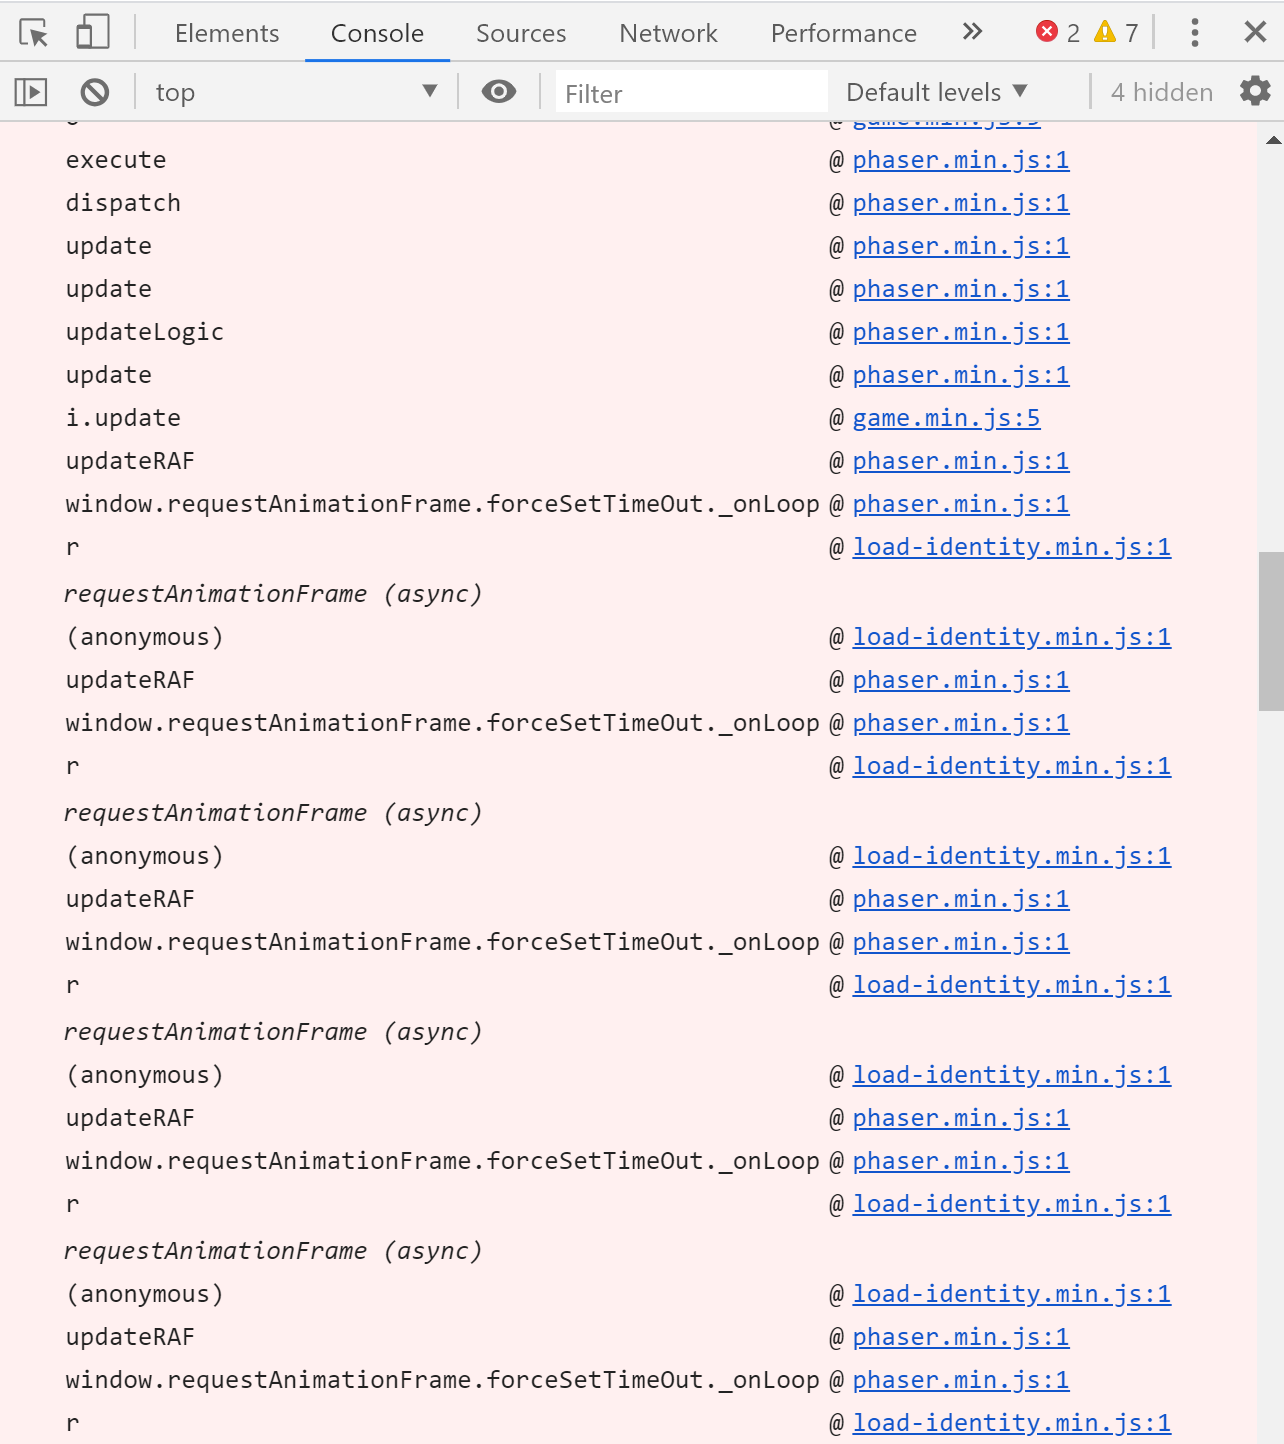Show console drawer with sidebar icon

tap(30, 91)
